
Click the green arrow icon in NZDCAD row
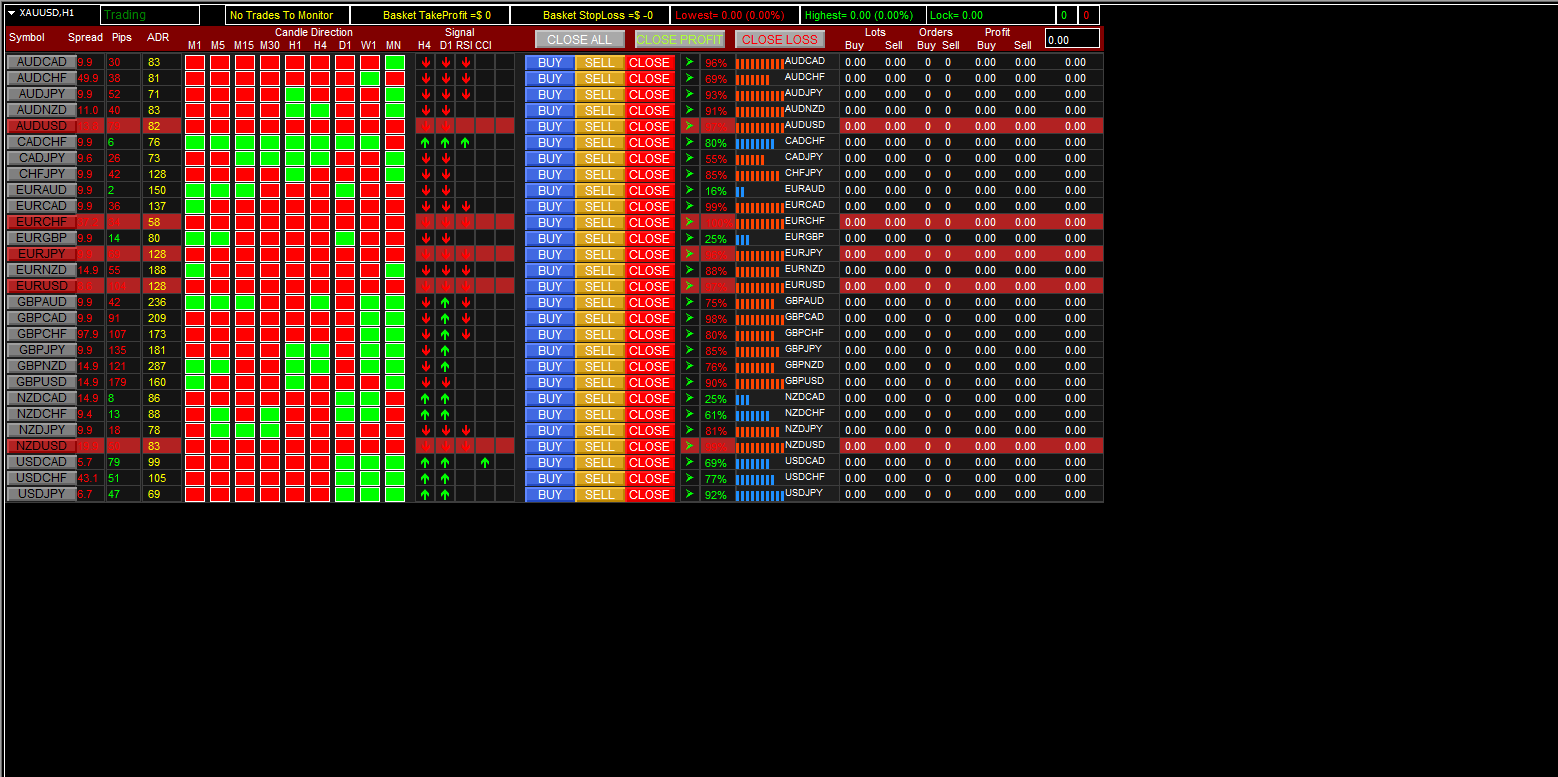click(689, 398)
